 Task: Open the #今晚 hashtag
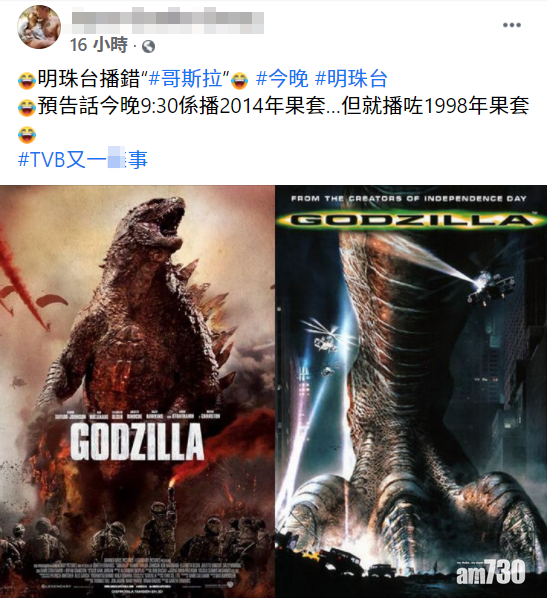(x=282, y=79)
